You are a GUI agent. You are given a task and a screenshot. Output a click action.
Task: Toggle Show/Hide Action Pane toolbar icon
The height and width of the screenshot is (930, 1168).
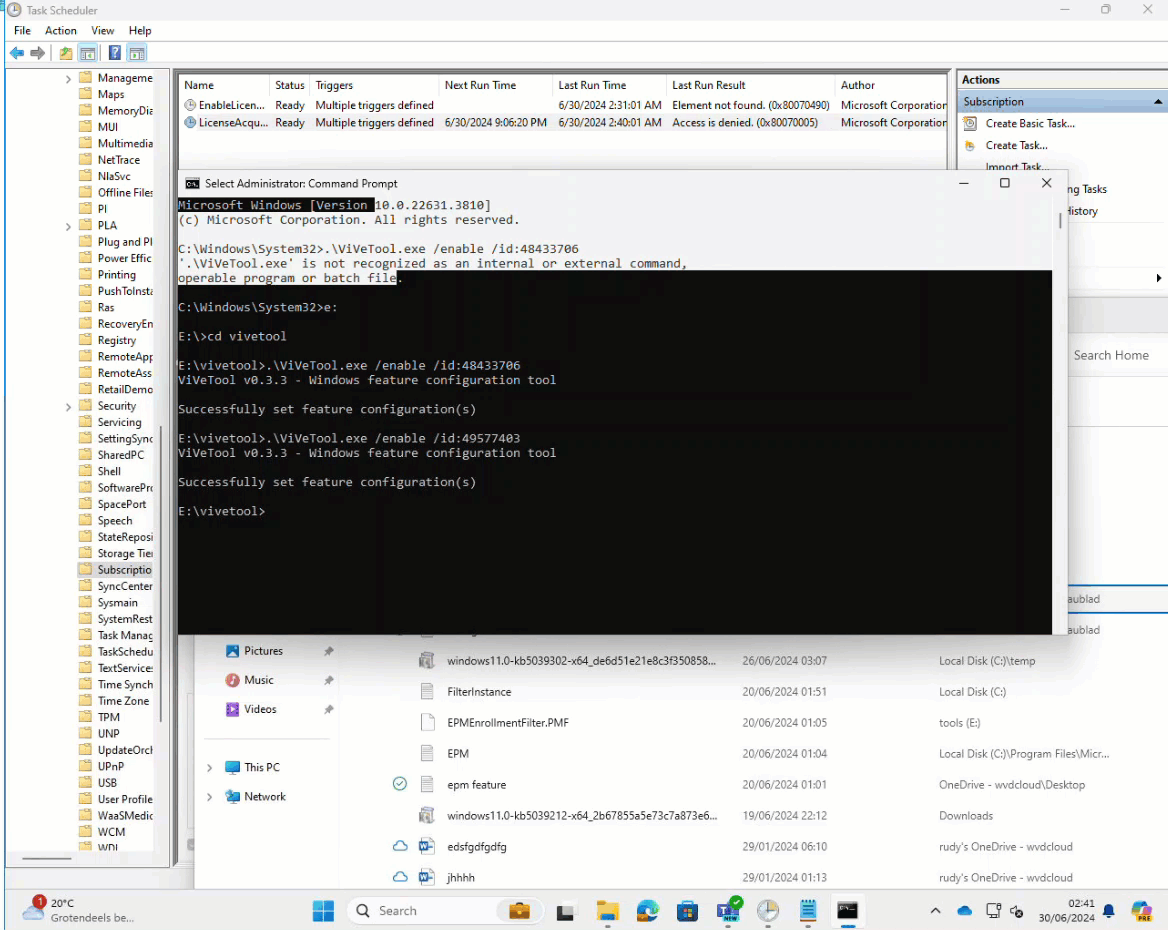coord(136,53)
